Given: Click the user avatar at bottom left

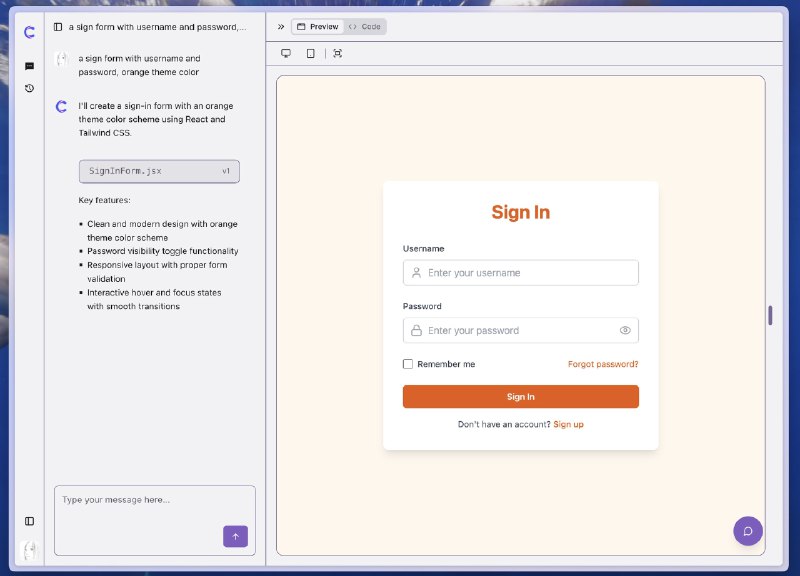Looking at the screenshot, I should [30, 550].
